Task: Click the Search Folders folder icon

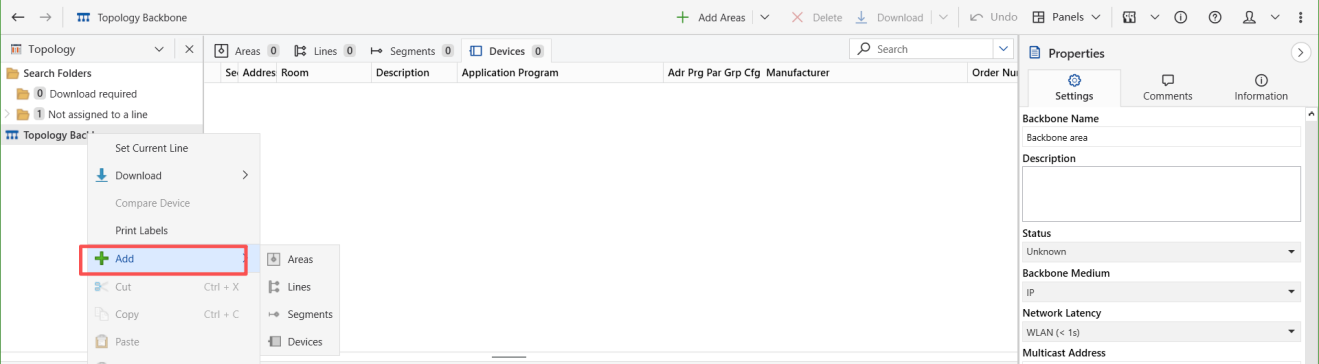Action: point(13,73)
